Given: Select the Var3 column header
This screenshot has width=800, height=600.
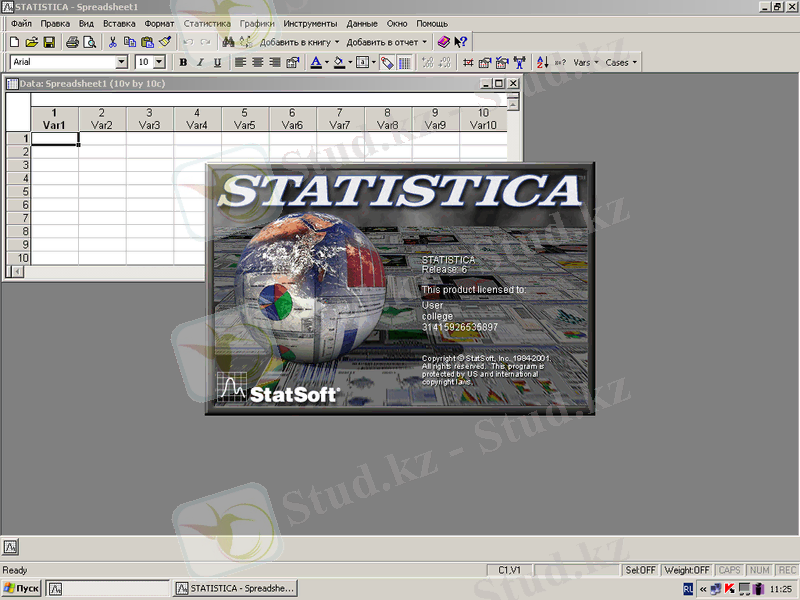Looking at the screenshot, I should click(x=150, y=120).
